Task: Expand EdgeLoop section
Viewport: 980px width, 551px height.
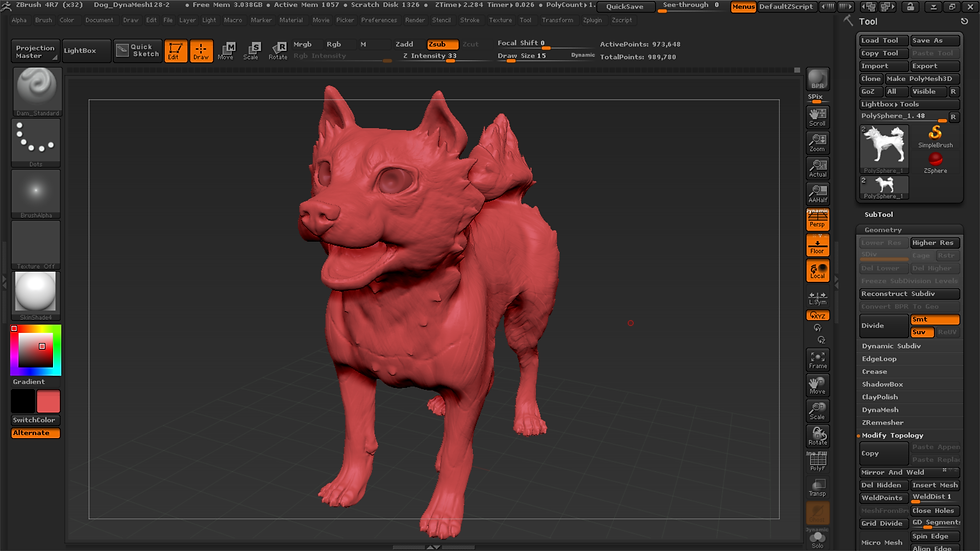Action: point(879,359)
